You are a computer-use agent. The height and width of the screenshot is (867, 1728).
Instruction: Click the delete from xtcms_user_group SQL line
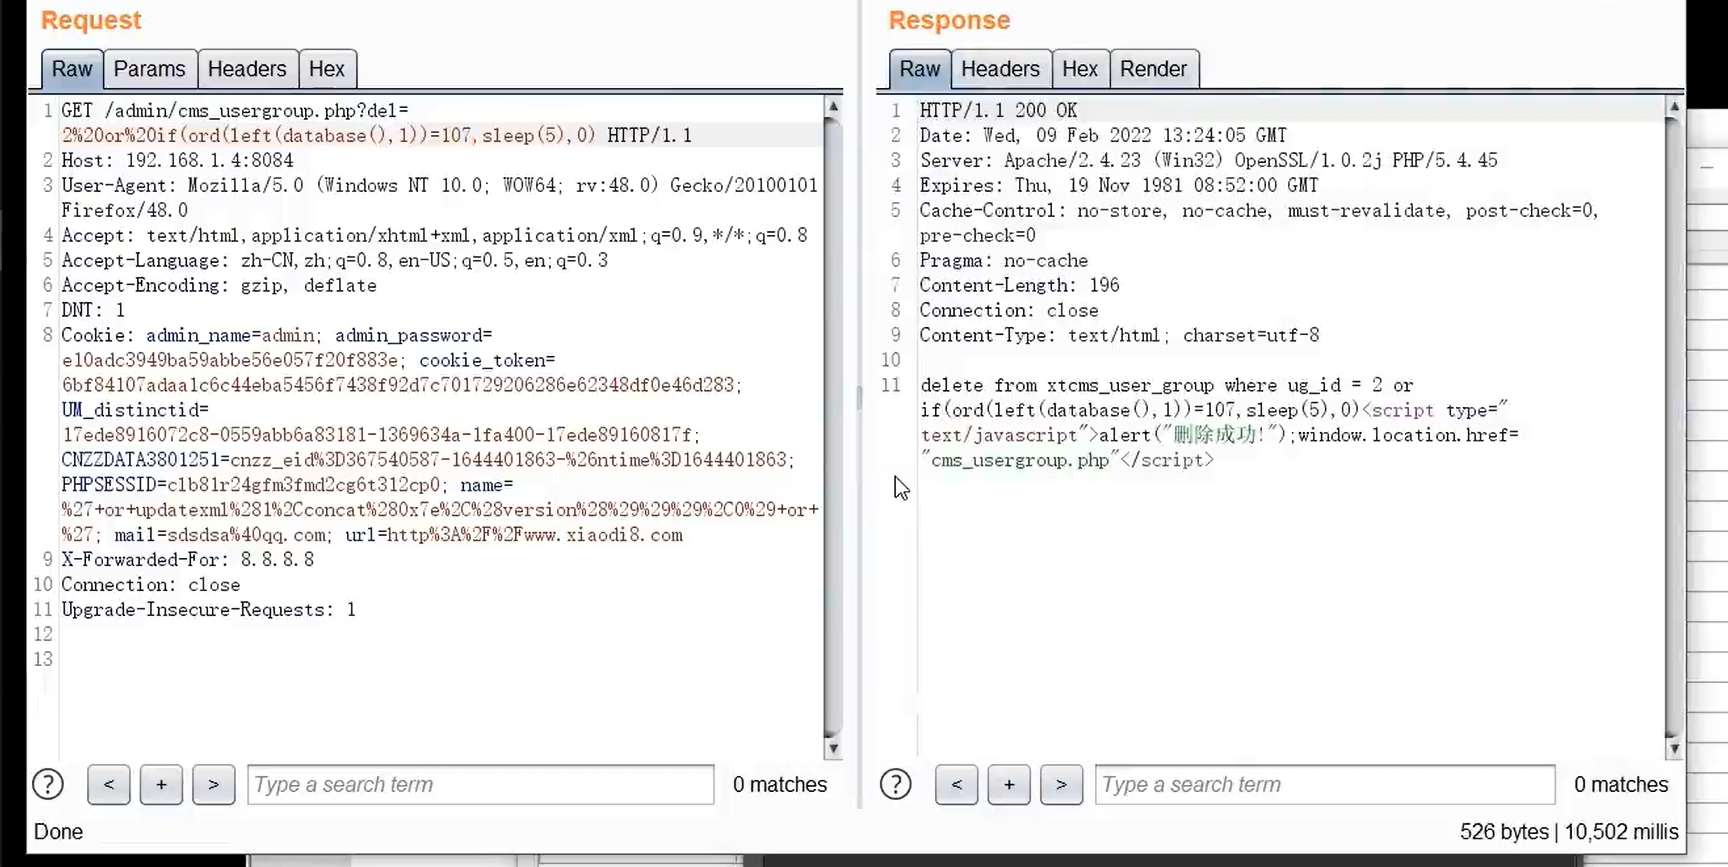[x=1167, y=385]
